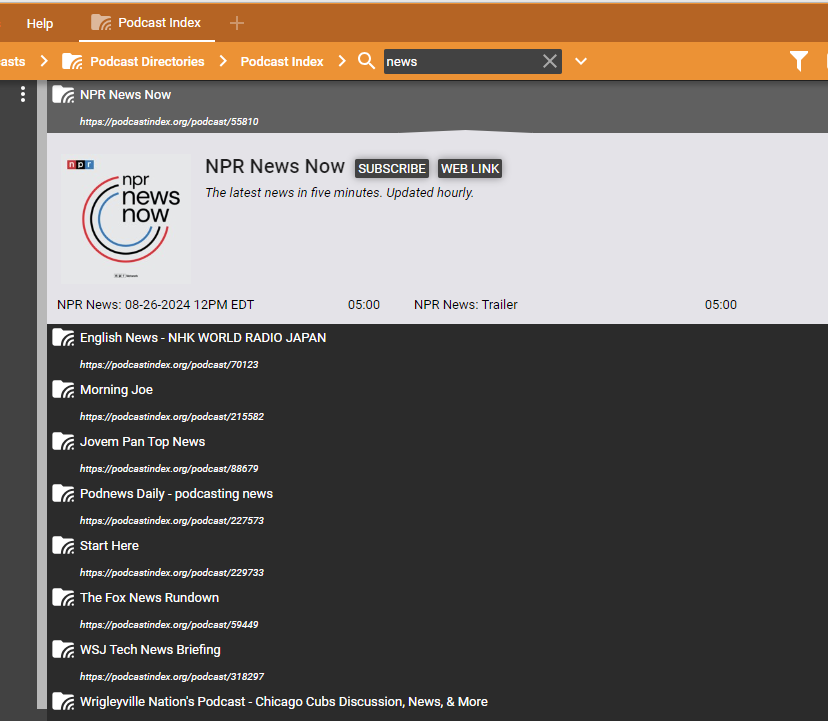
Task: Play NPR News 08-26-2024 12PM EDT episode
Action: pos(156,305)
